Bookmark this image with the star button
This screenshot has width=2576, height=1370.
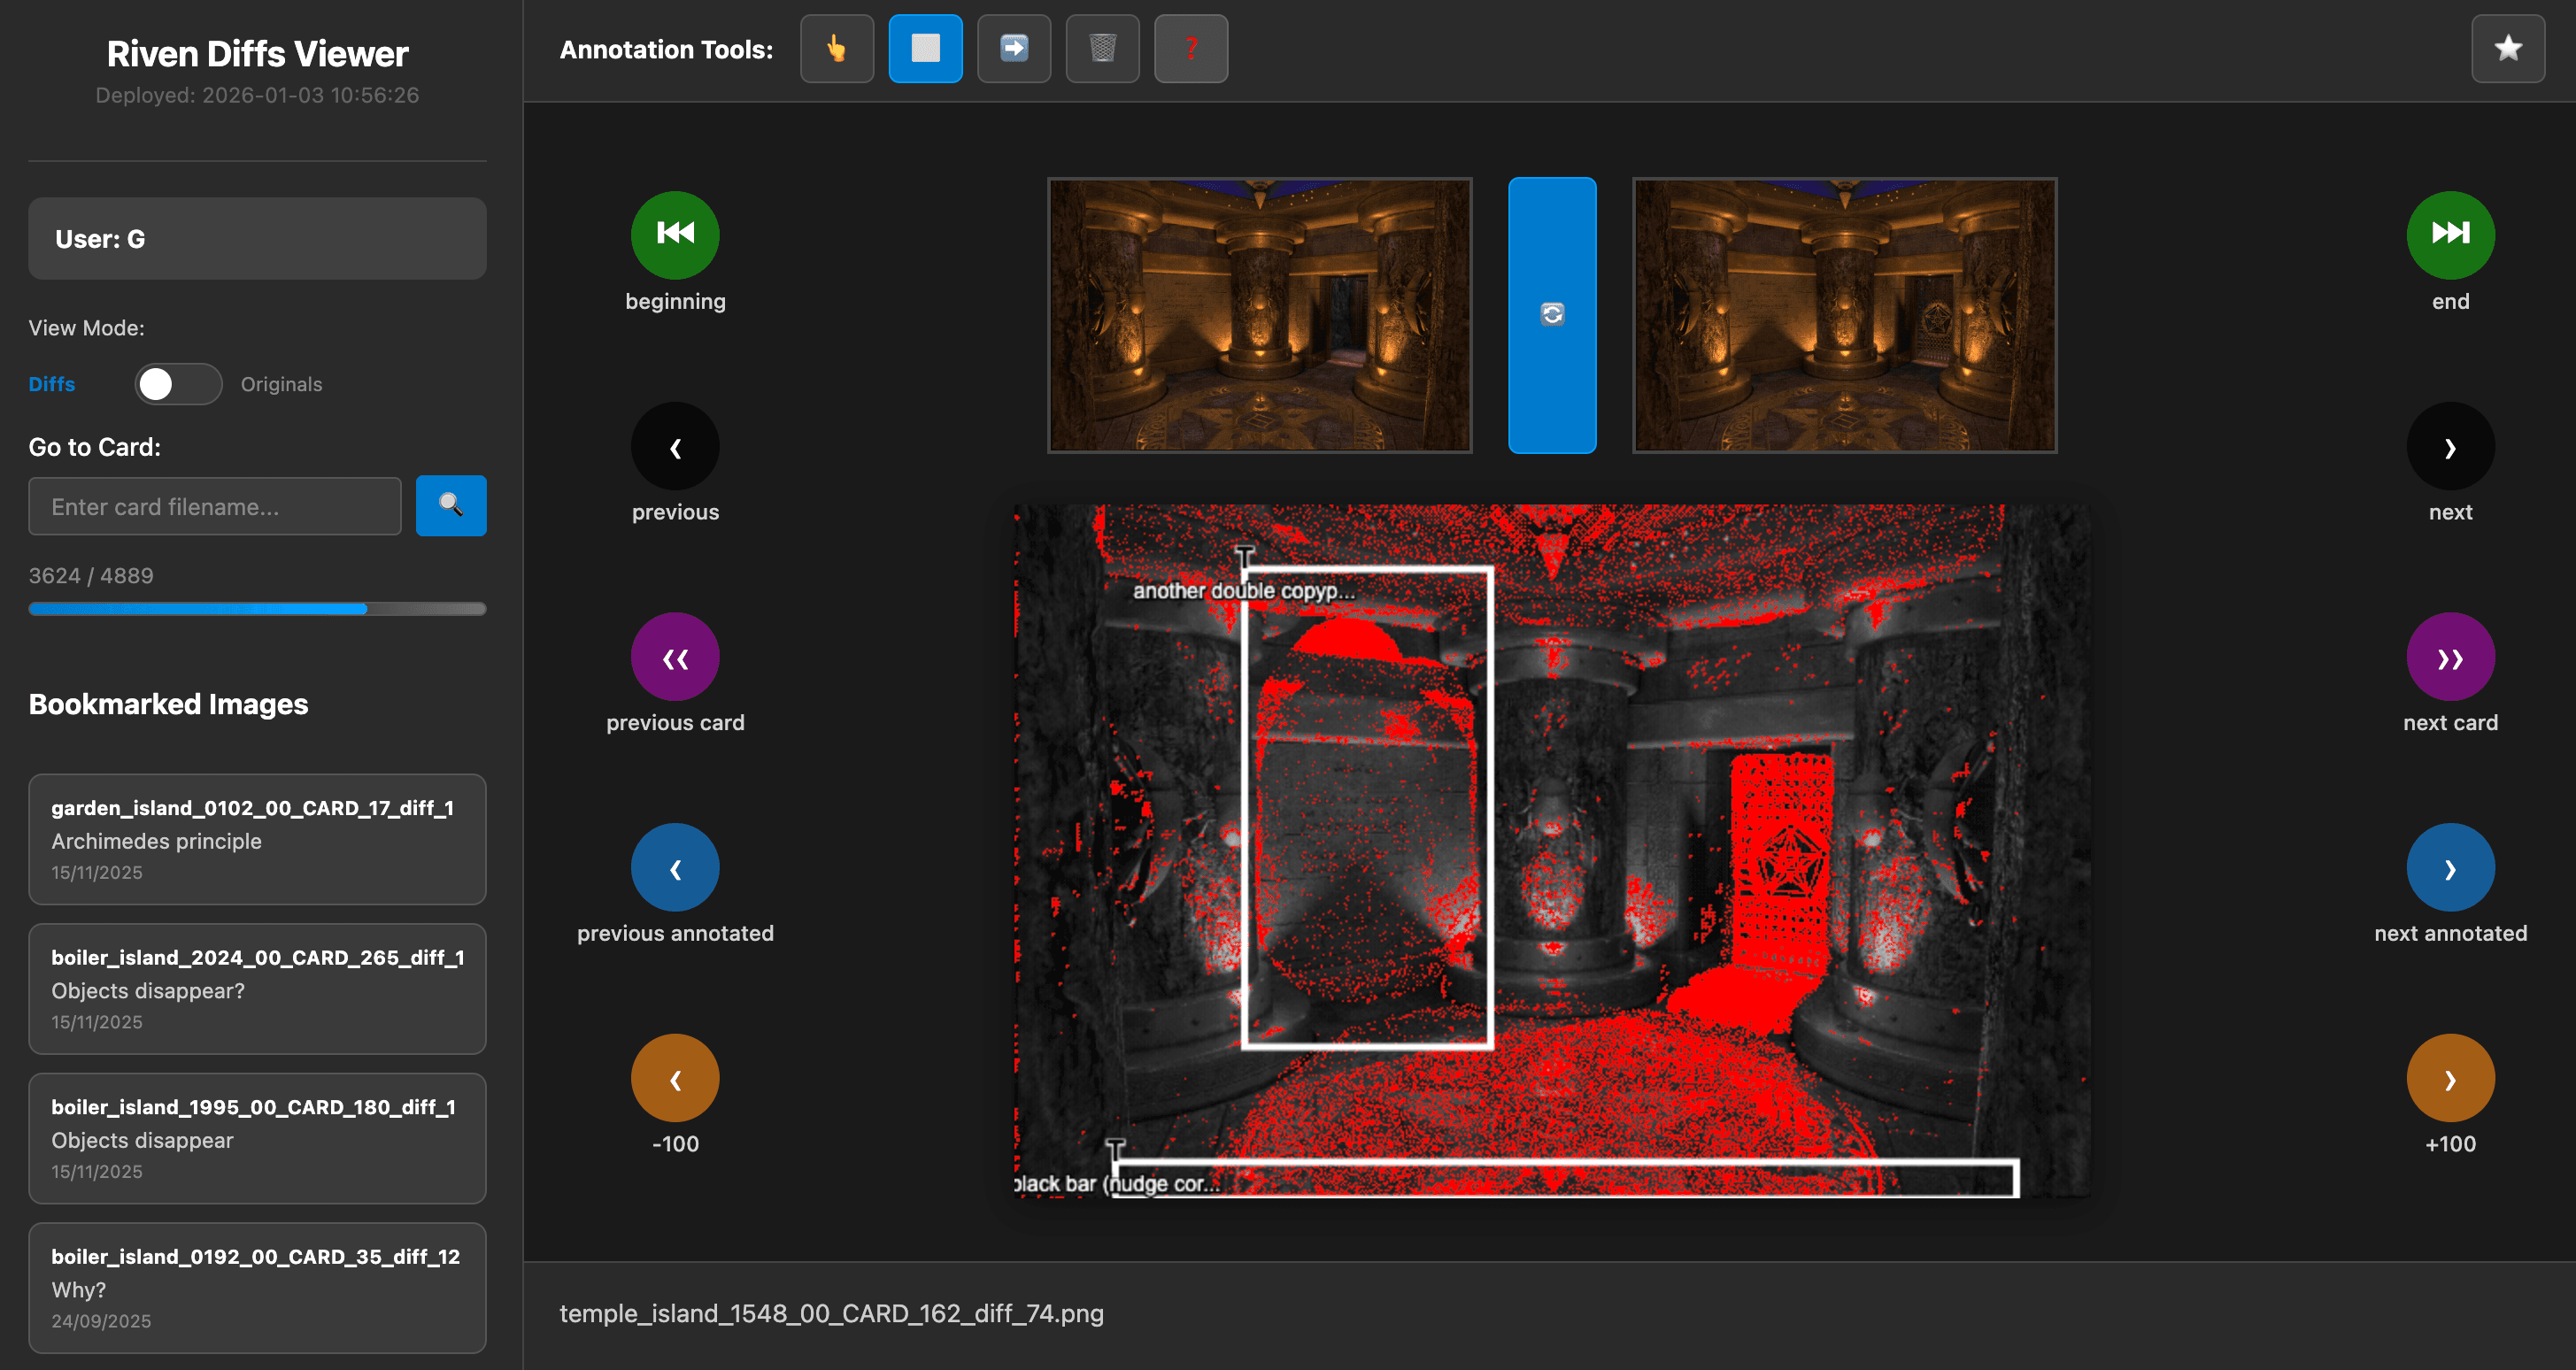coord(2507,48)
